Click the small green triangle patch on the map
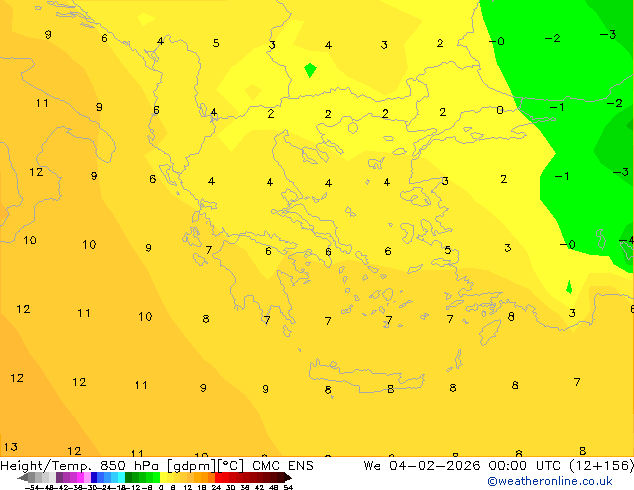The height and width of the screenshot is (490, 634). (569, 287)
